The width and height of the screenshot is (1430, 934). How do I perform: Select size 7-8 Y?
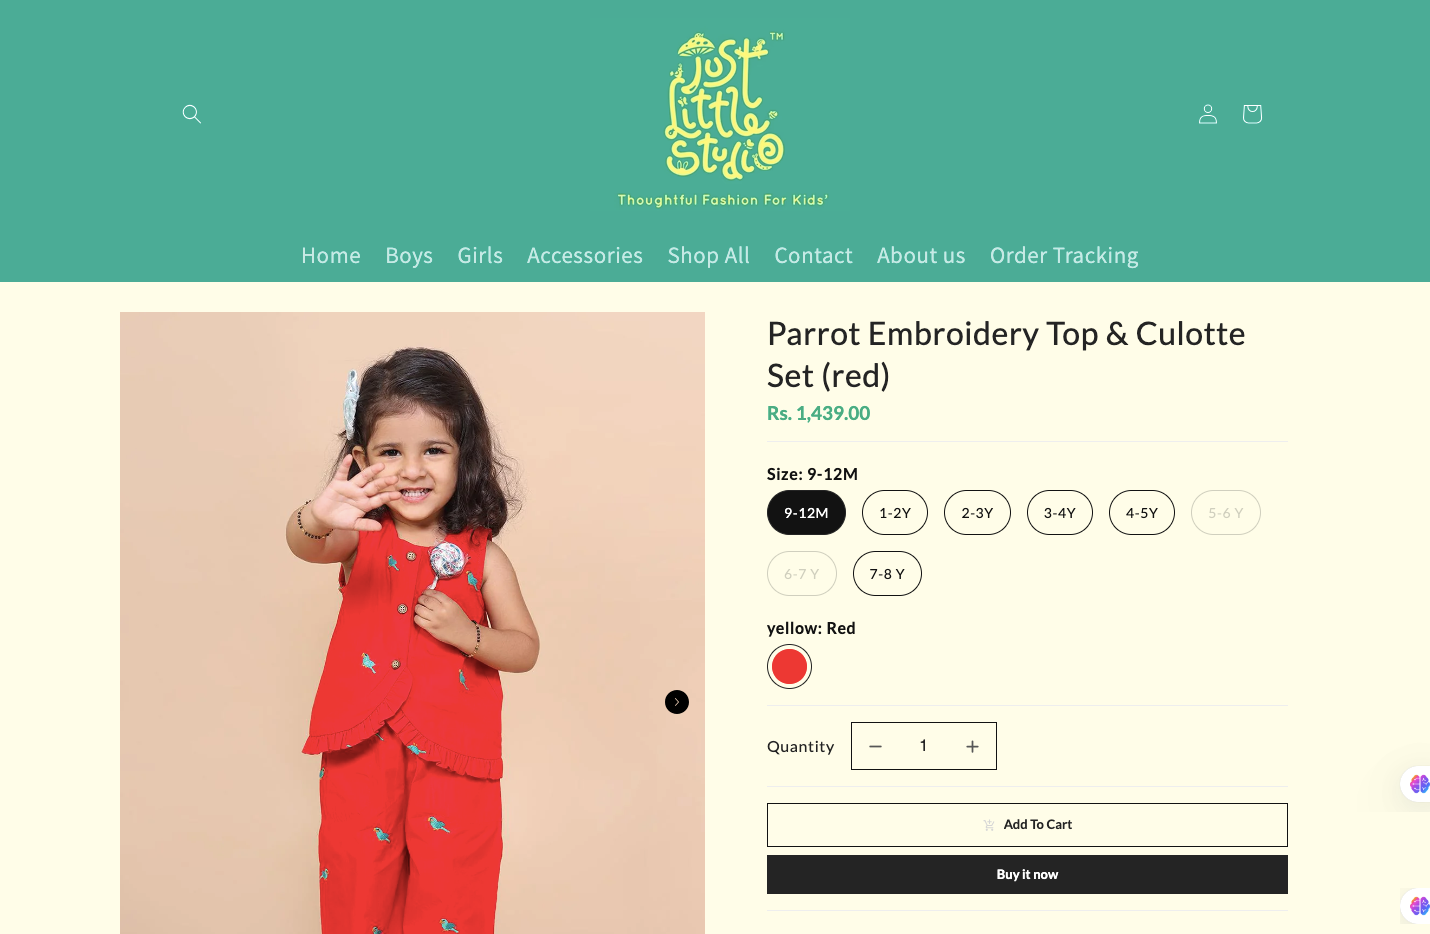click(887, 574)
